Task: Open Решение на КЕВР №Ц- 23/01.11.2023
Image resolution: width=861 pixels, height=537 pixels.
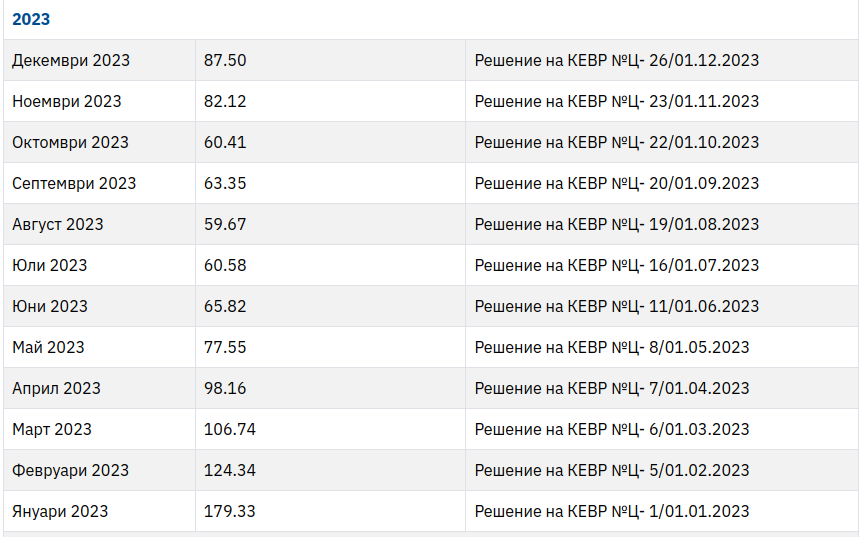Action: (x=616, y=101)
